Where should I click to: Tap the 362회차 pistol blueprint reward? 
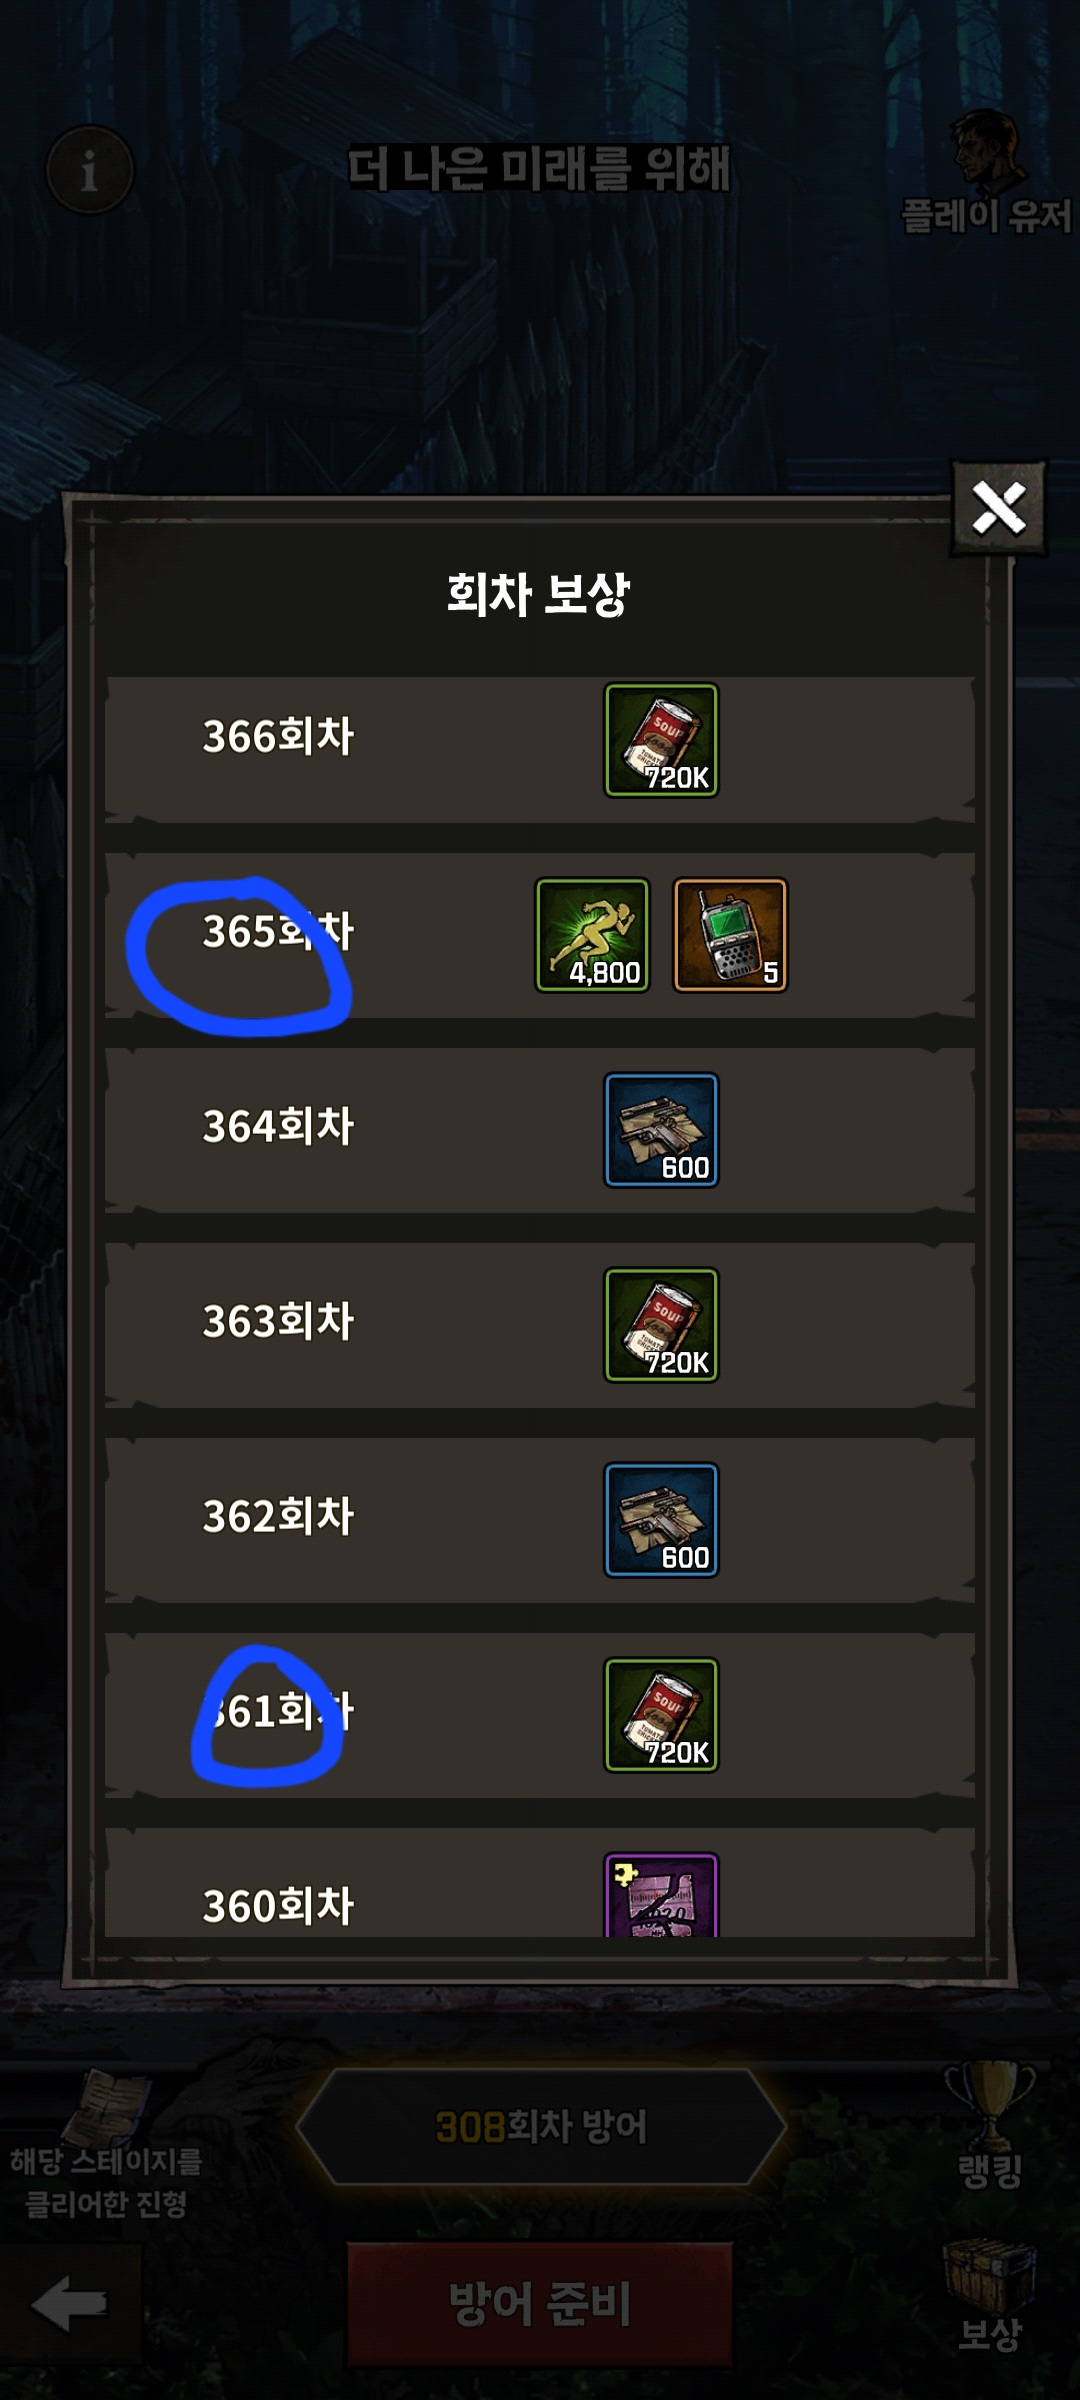(661, 1520)
